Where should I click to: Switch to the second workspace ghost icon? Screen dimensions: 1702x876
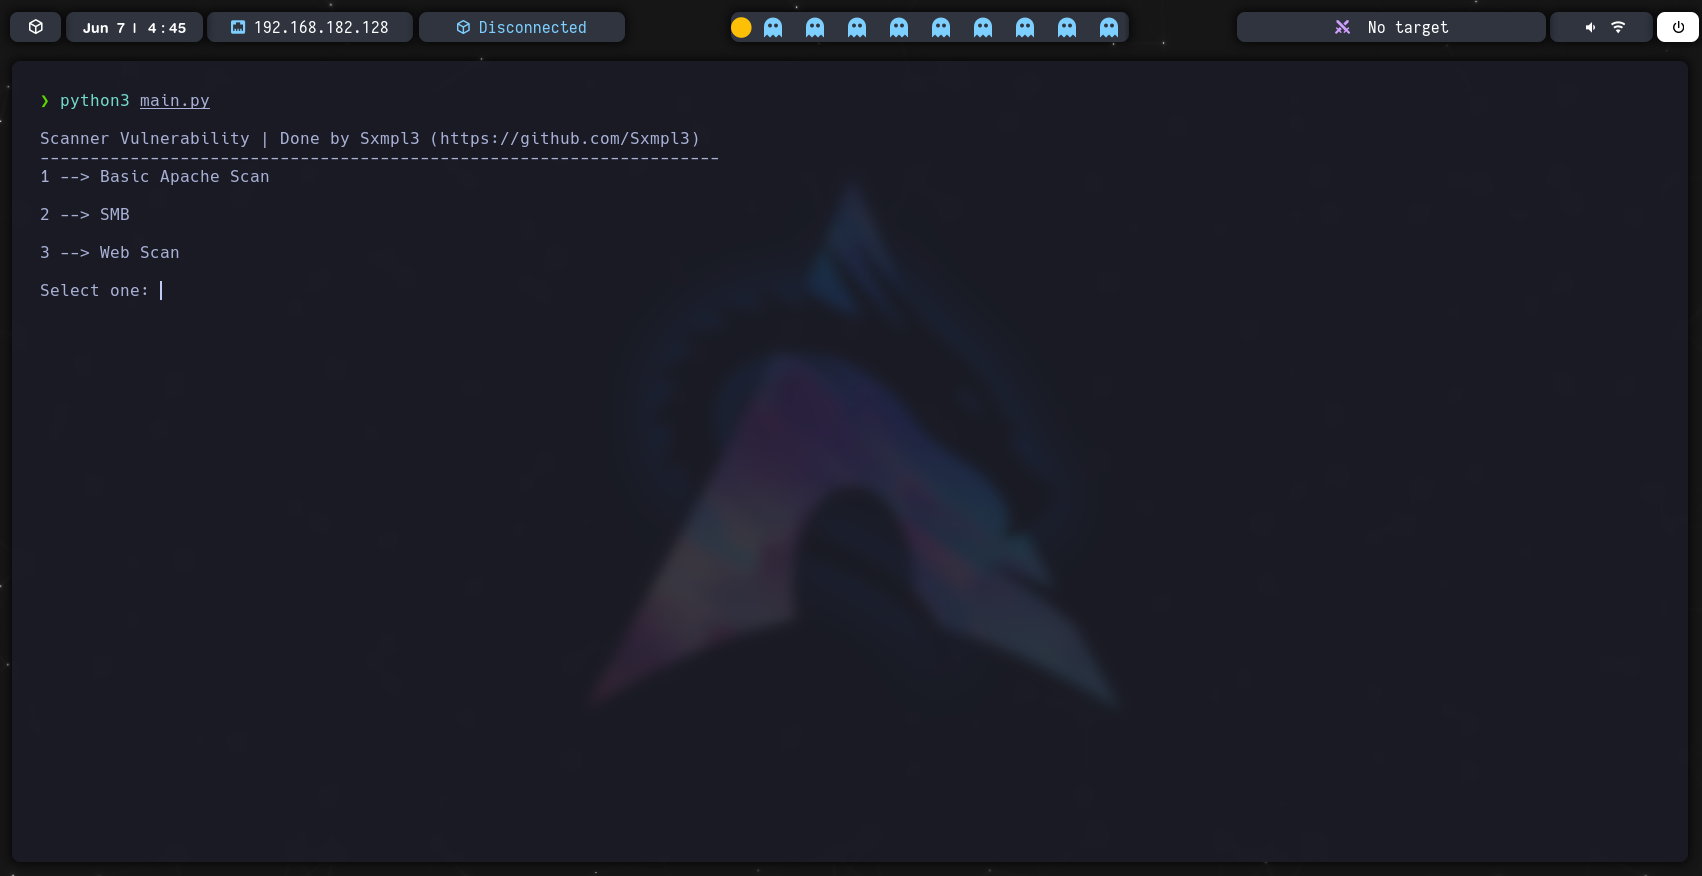pyautogui.click(x=773, y=27)
